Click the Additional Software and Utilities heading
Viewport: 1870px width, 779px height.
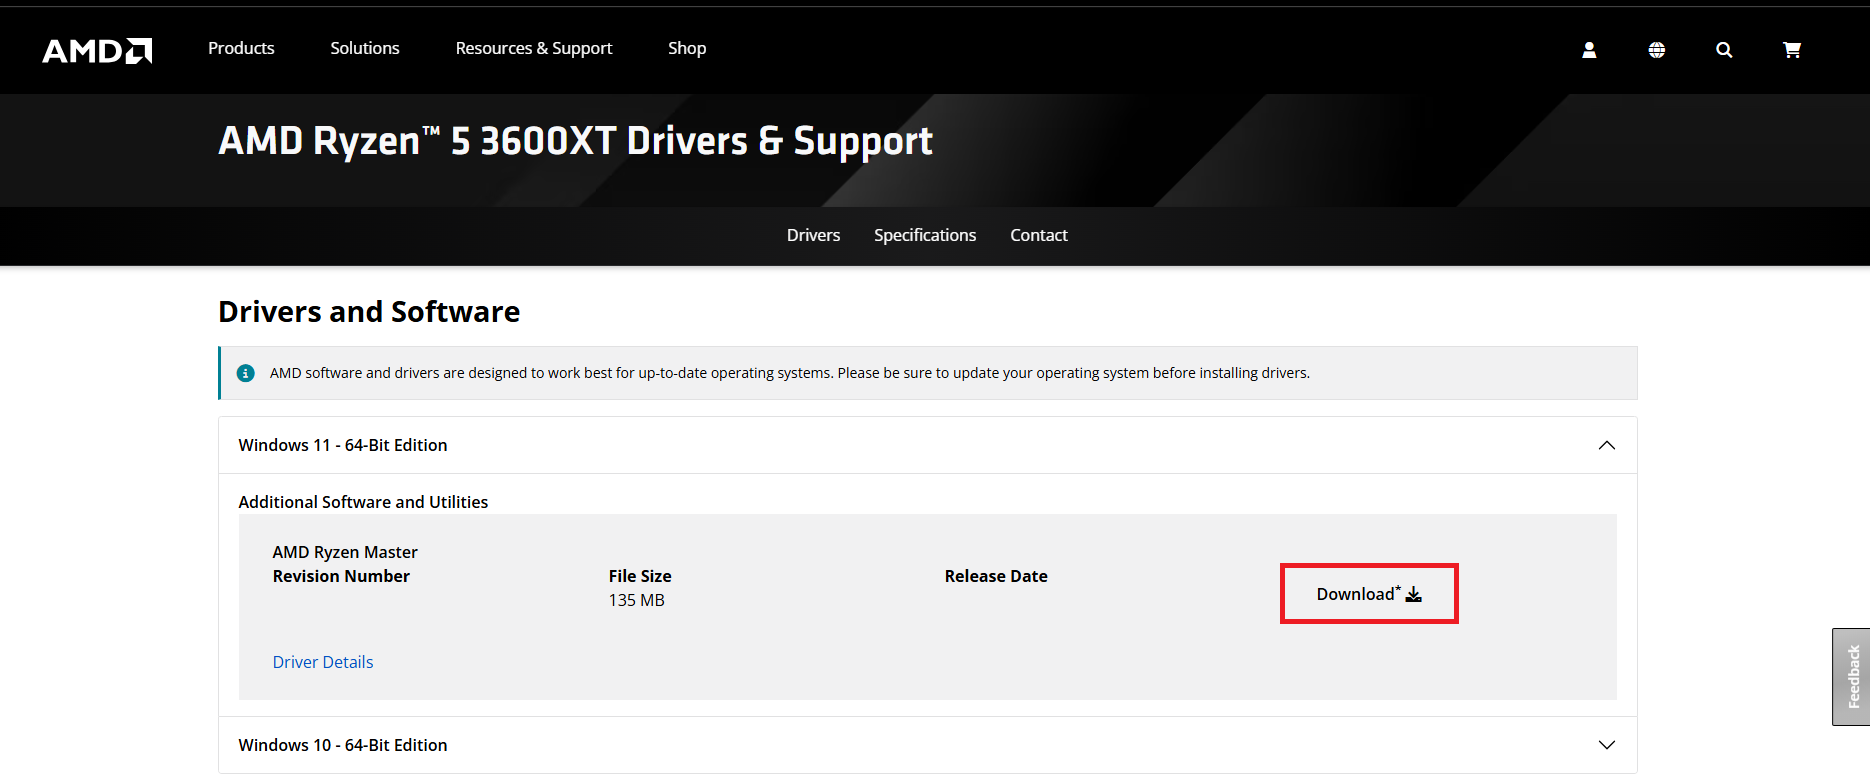click(363, 502)
